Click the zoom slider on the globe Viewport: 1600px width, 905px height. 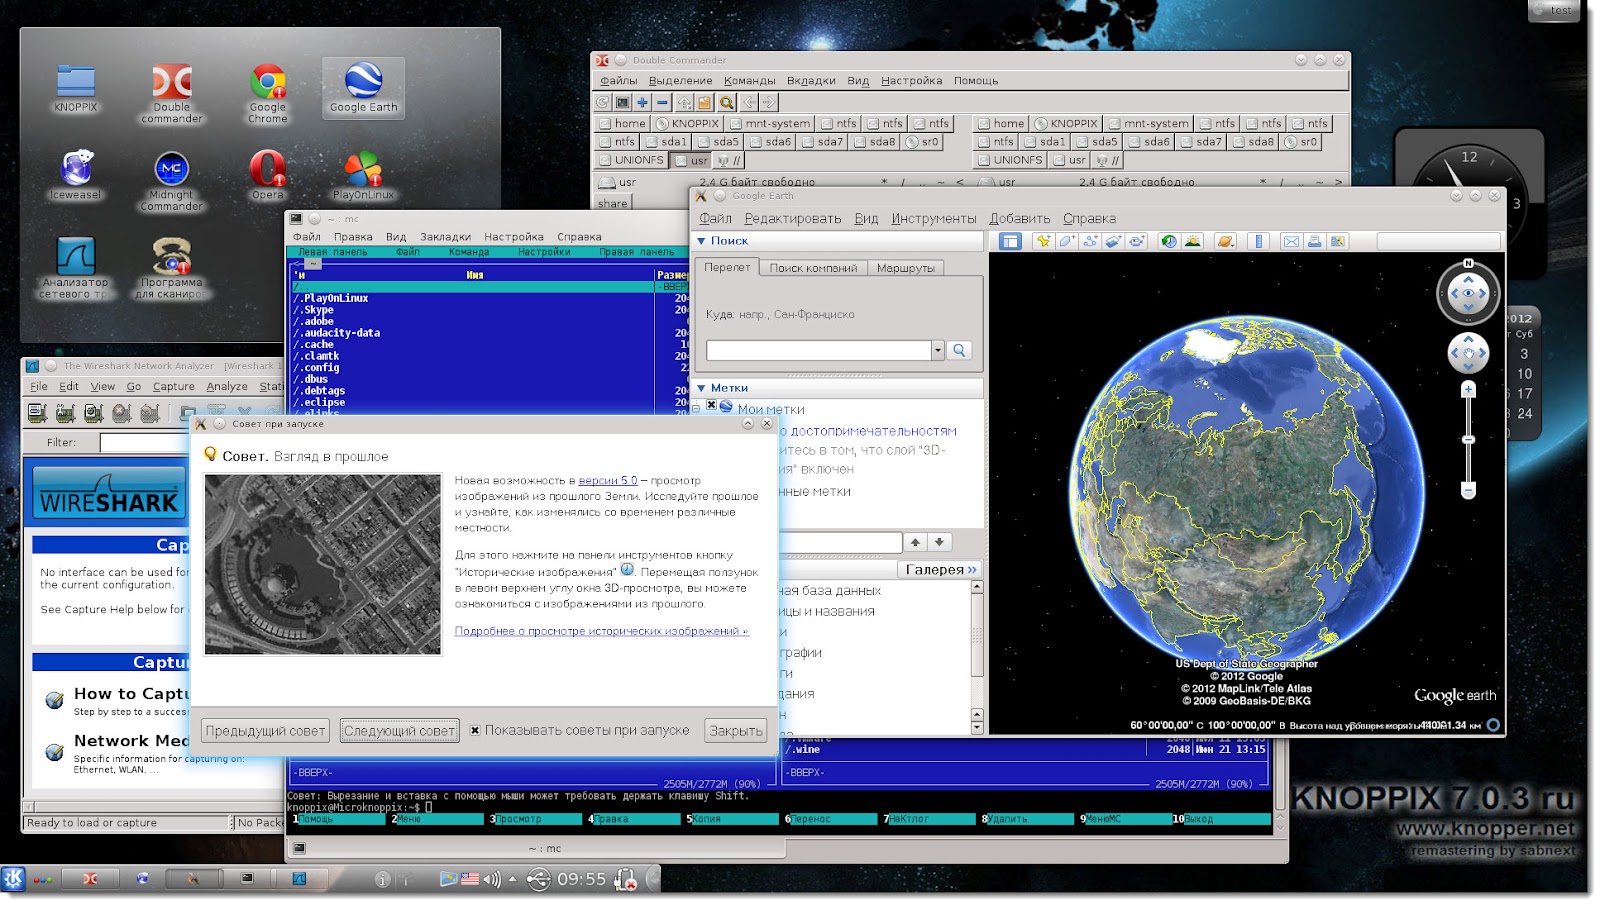click(1468, 440)
